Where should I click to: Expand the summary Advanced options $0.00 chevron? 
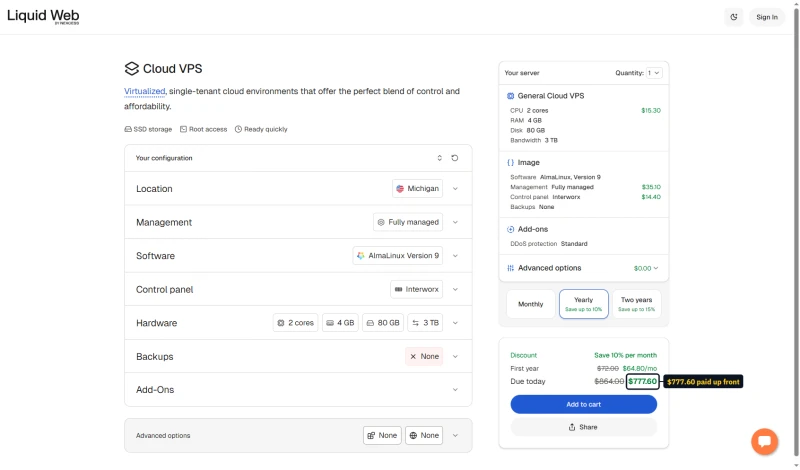656,268
